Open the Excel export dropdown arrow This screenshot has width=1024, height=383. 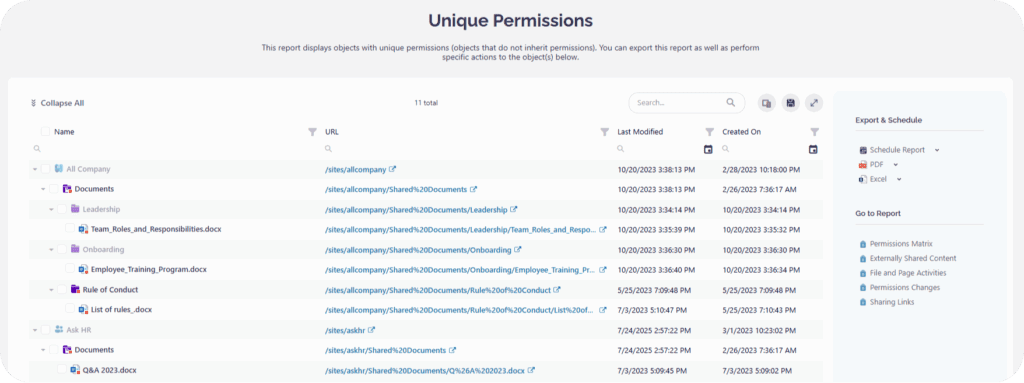tap(899, 179)
